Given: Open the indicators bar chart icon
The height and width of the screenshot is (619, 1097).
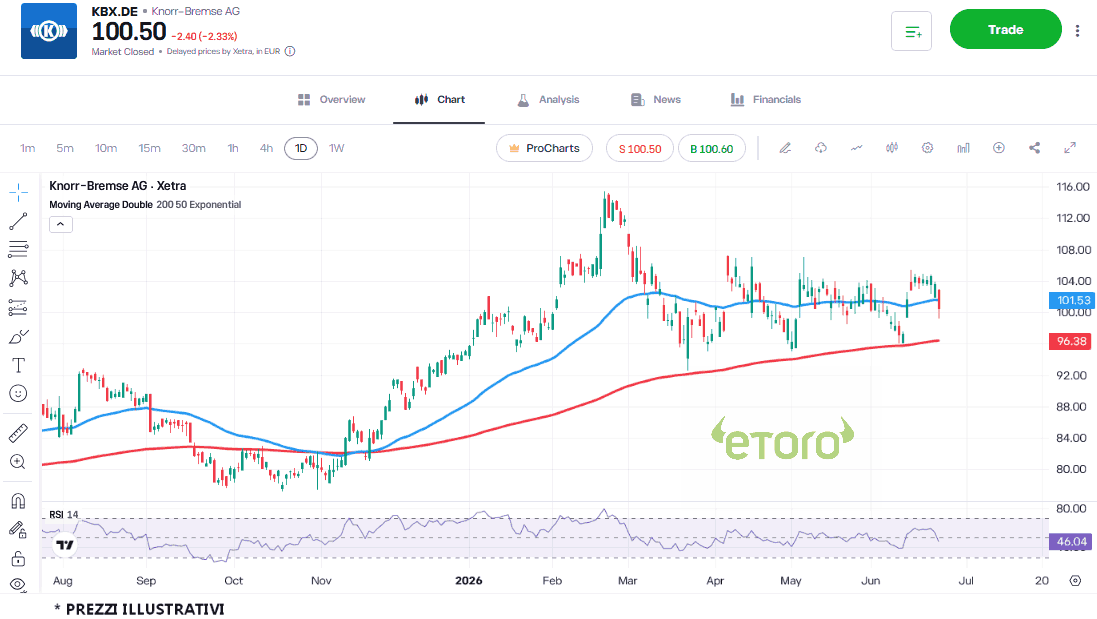Looking at the screenshot, I should 963,148.
